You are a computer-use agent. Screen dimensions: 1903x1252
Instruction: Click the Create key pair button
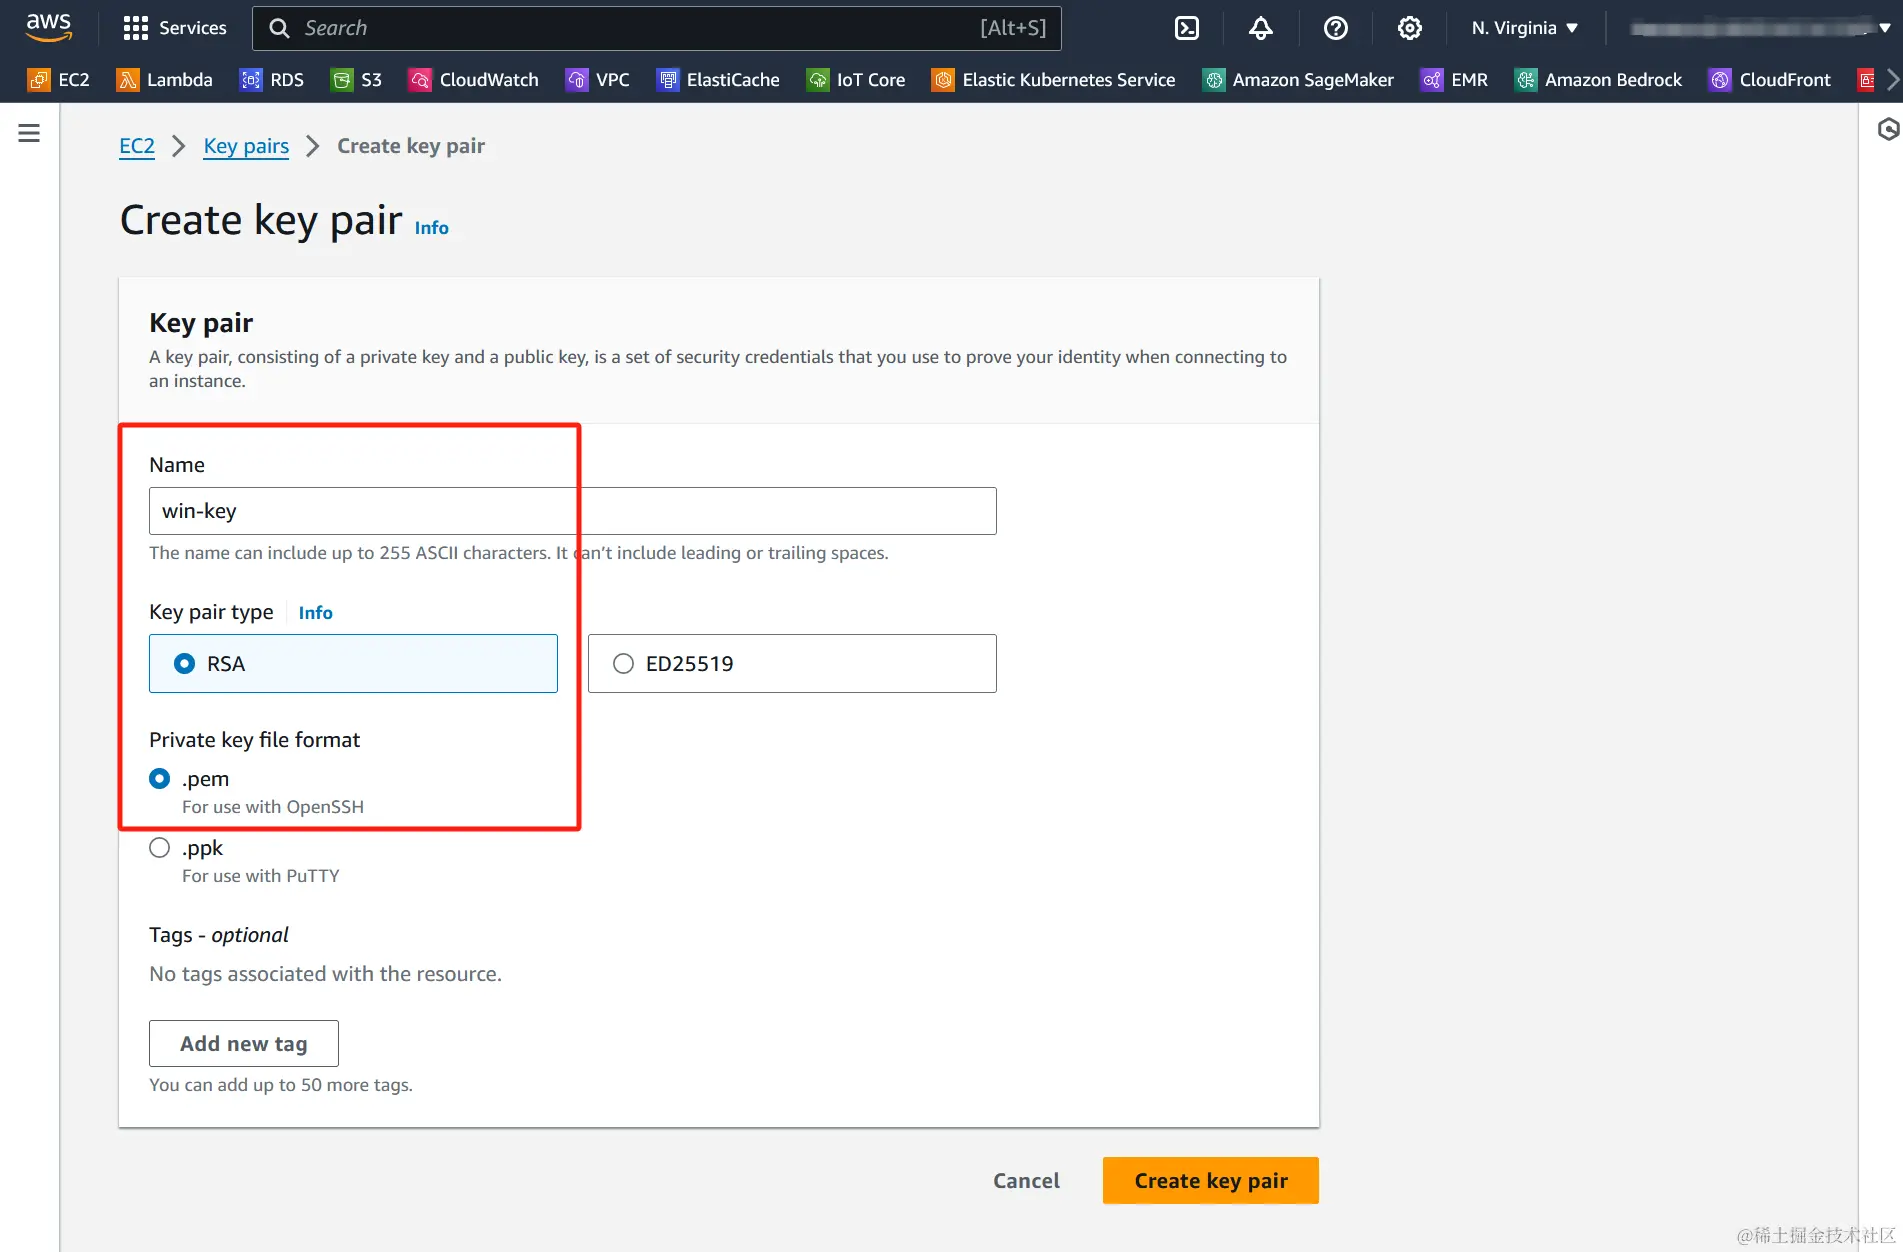[x=1211, y=1180]
